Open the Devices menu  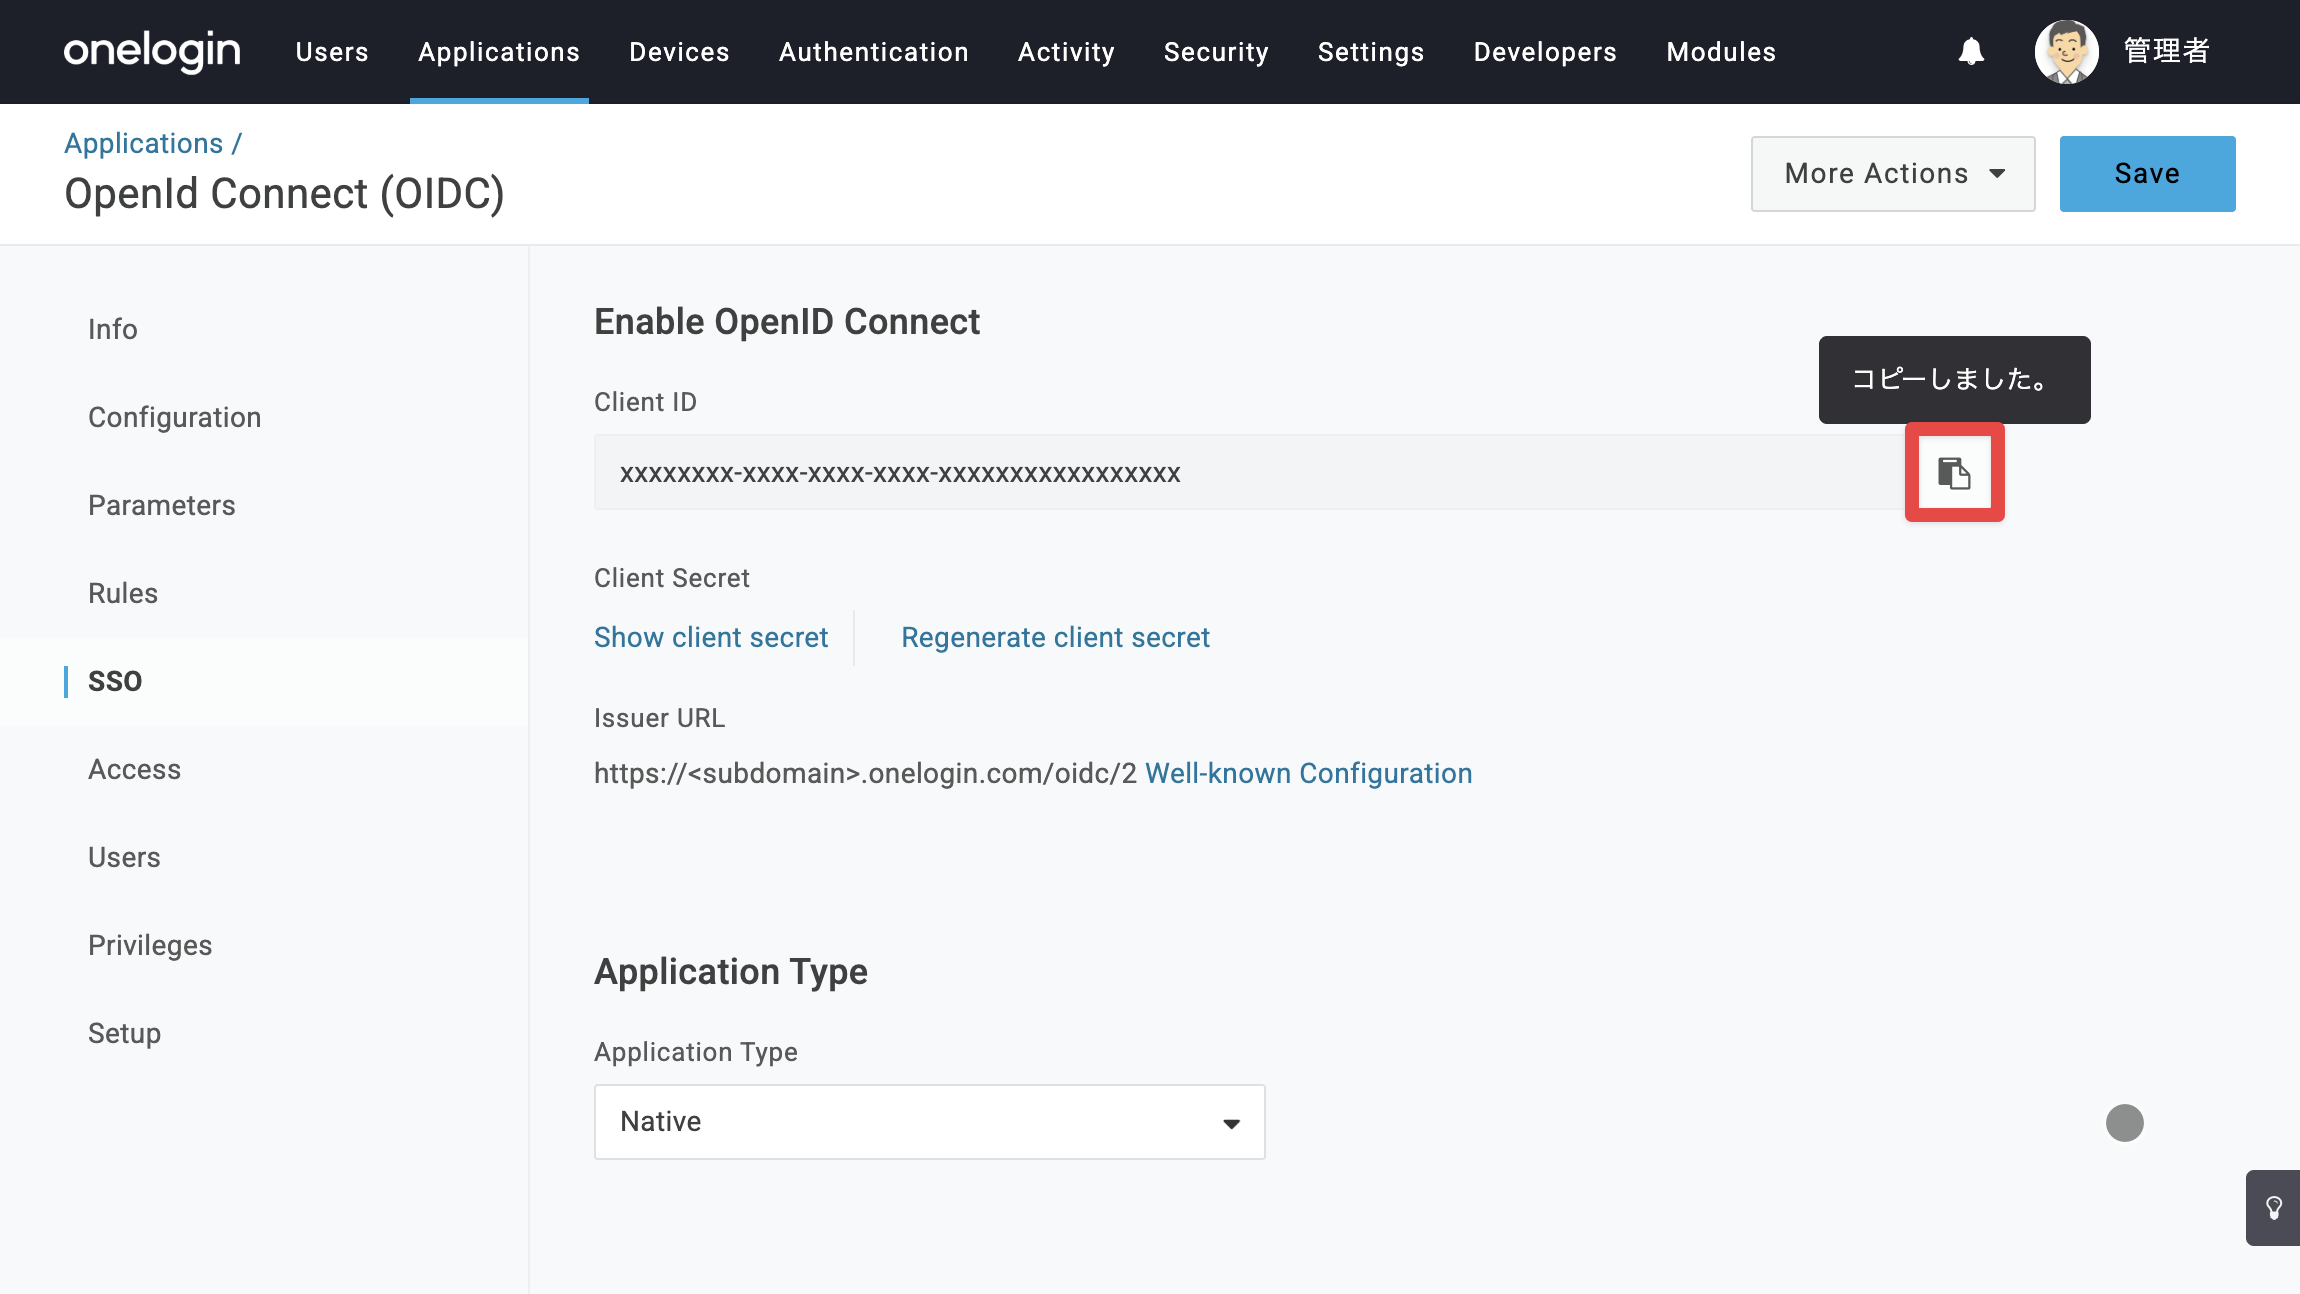(x=679, y=52)
